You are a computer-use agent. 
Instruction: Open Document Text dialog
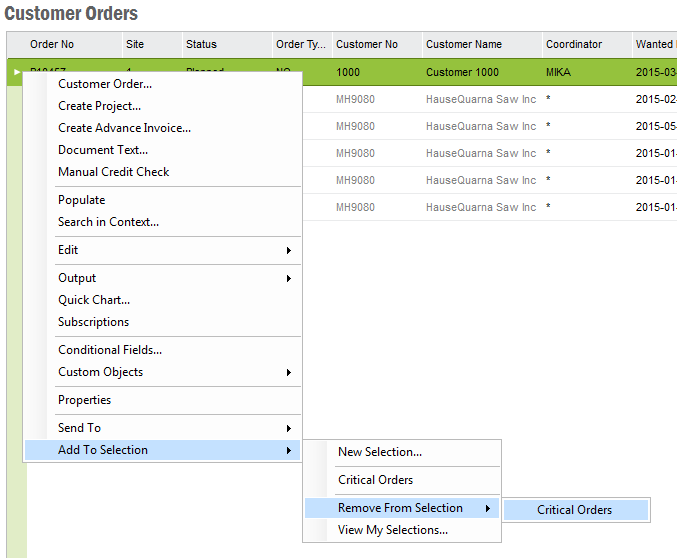coord(103,150)
